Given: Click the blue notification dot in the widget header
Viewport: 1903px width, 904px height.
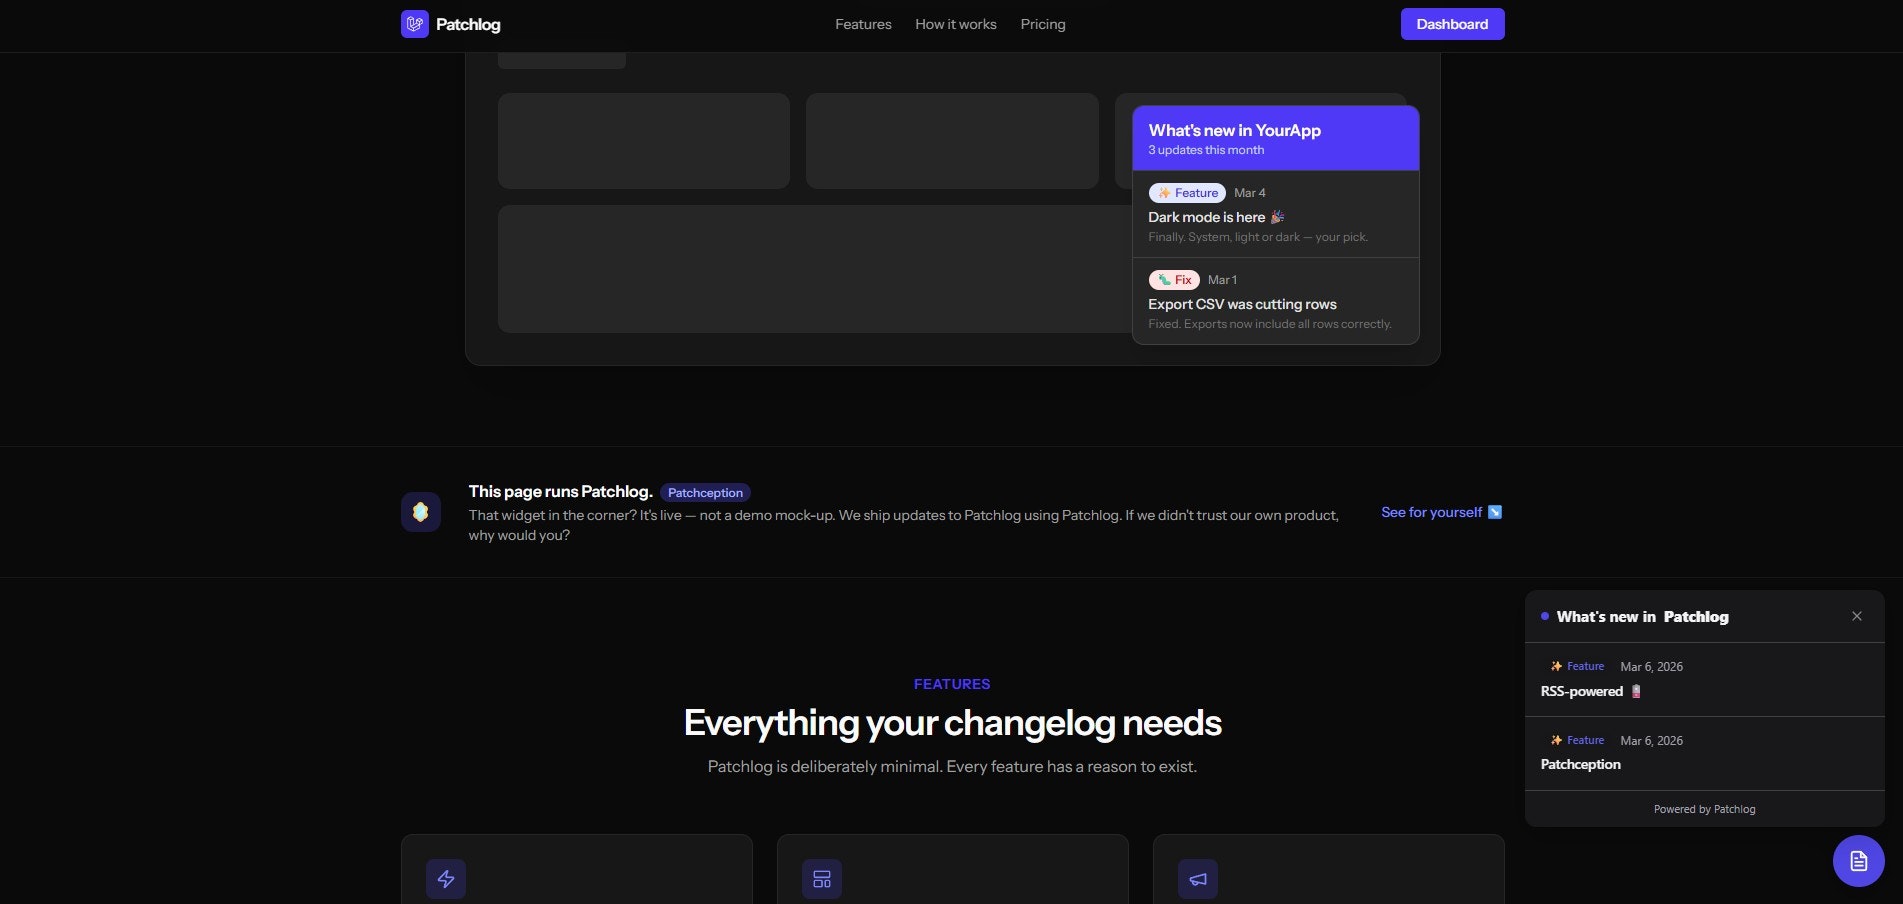Looking at the screenshot, I should point(1544,616).
